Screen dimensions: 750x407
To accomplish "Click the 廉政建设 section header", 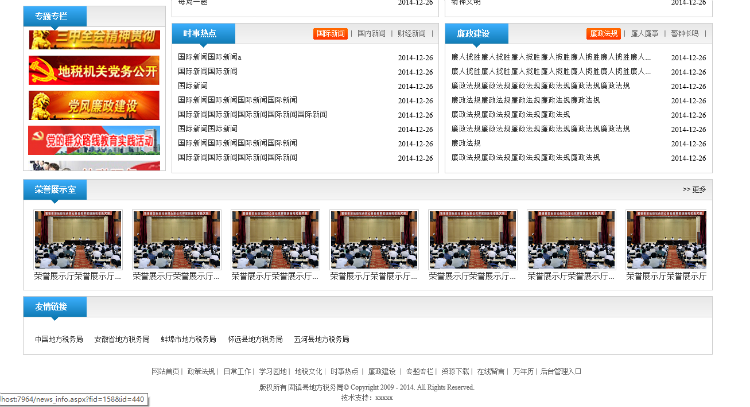I will (x=476, y=33).
